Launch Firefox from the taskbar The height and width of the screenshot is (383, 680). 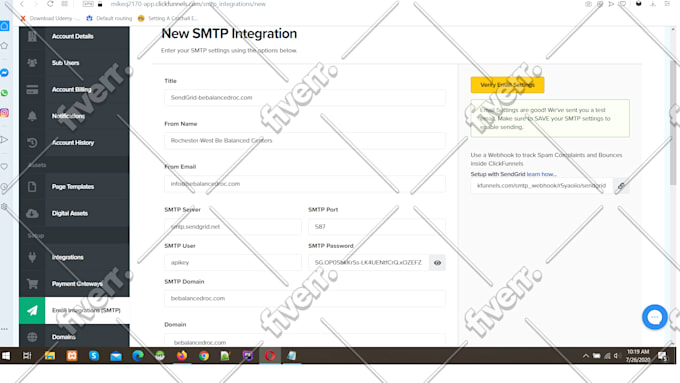pyautogui.click(x=182, y=356)
